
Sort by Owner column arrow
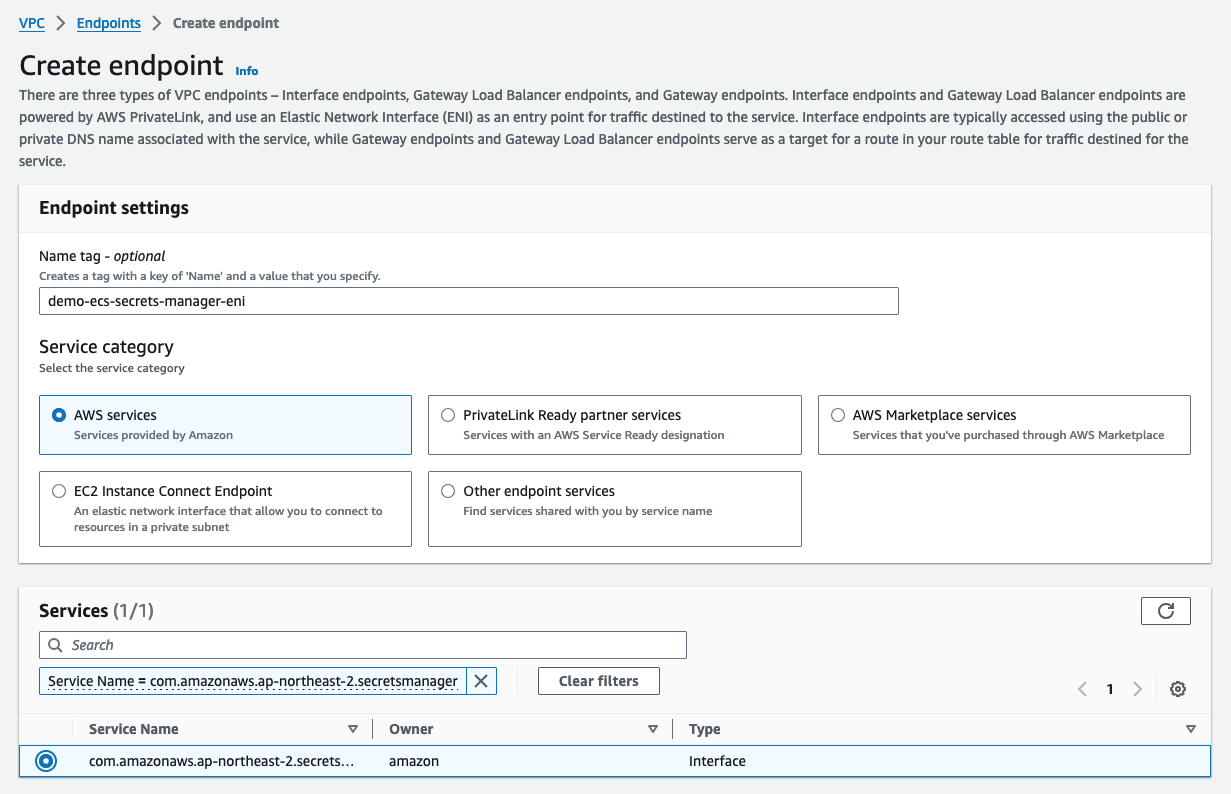pyautogui.click(x=653, y=729)
